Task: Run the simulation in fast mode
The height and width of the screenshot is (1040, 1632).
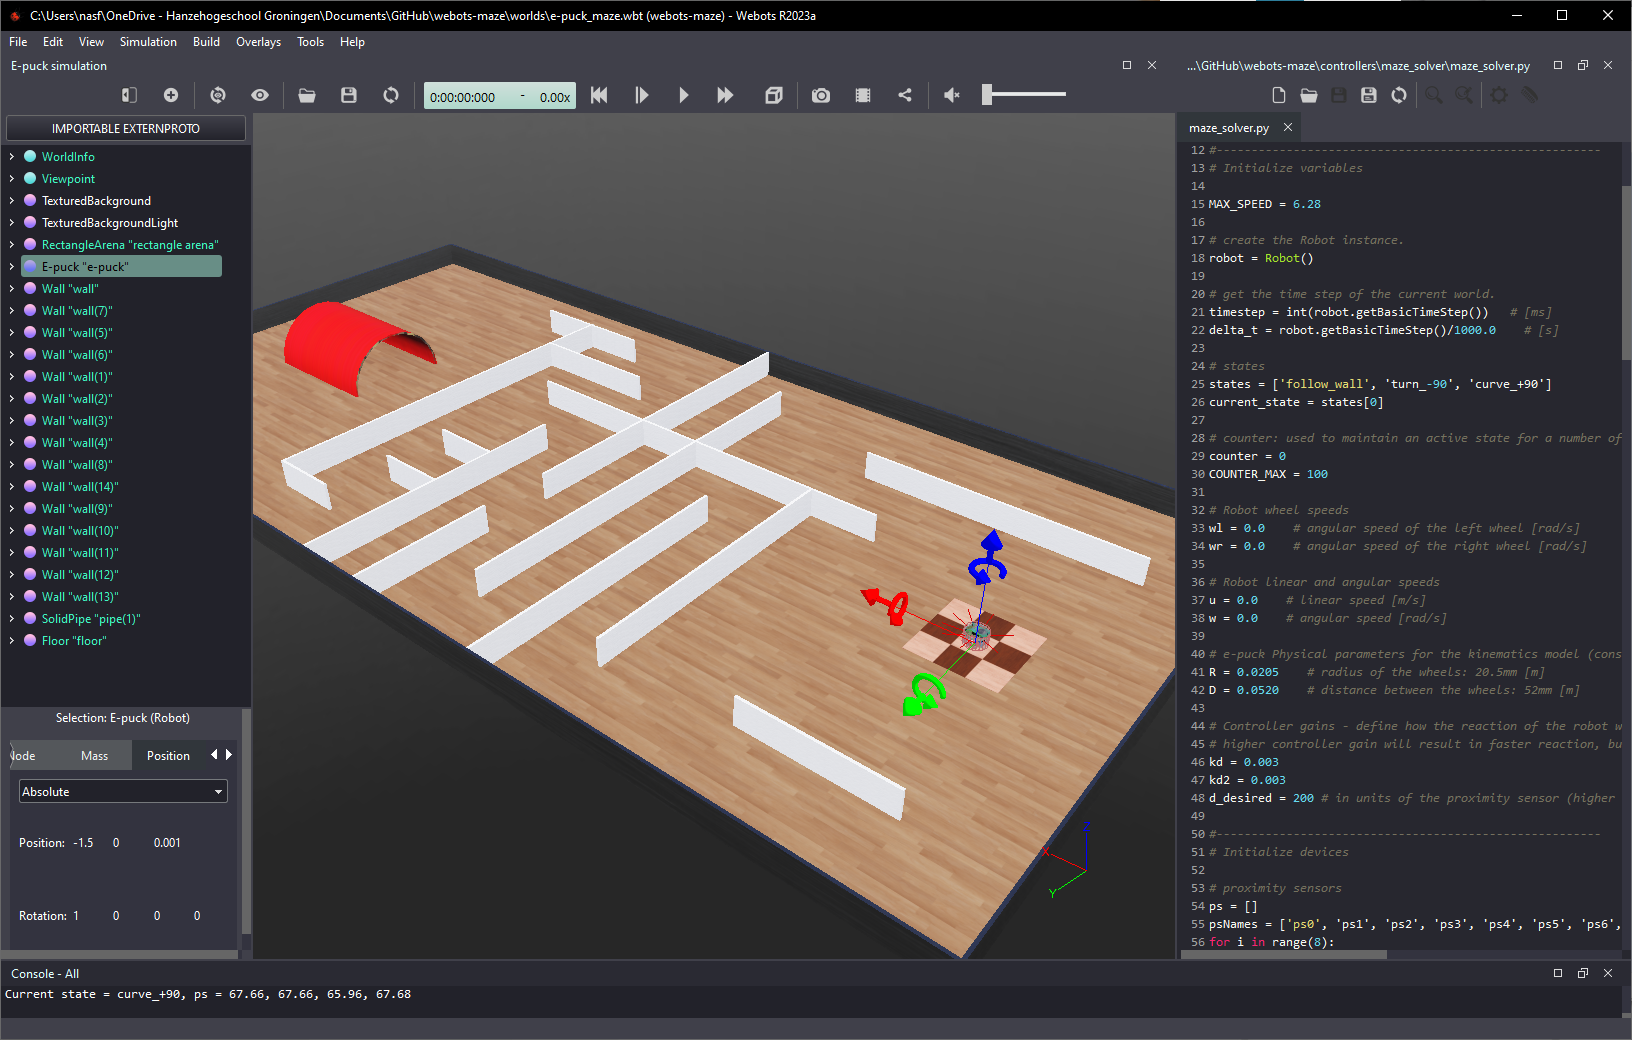Action: (725, 95)
